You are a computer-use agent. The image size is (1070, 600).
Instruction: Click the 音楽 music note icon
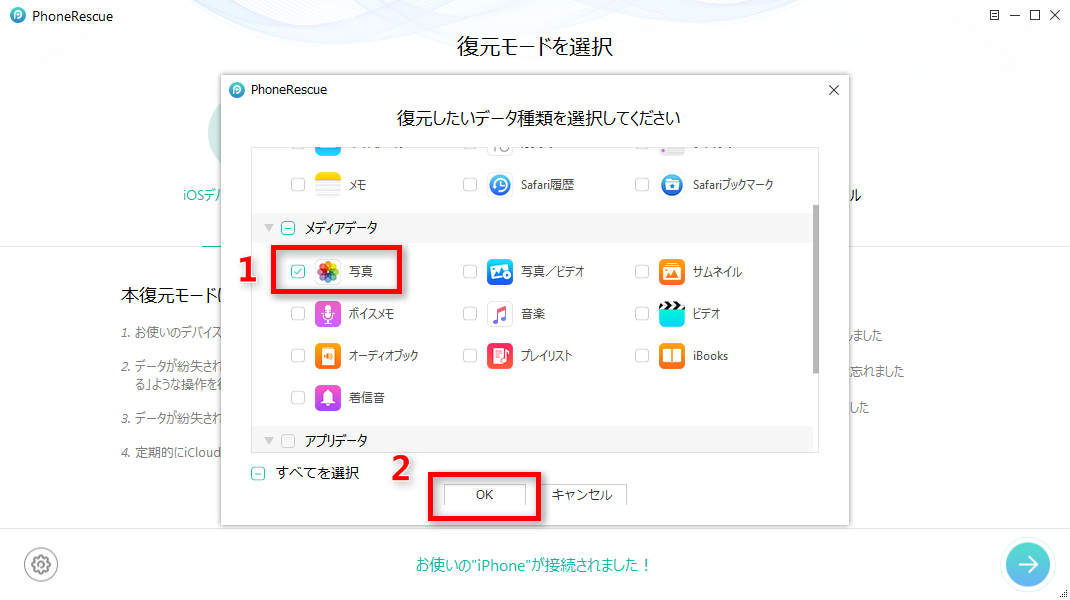500,314
